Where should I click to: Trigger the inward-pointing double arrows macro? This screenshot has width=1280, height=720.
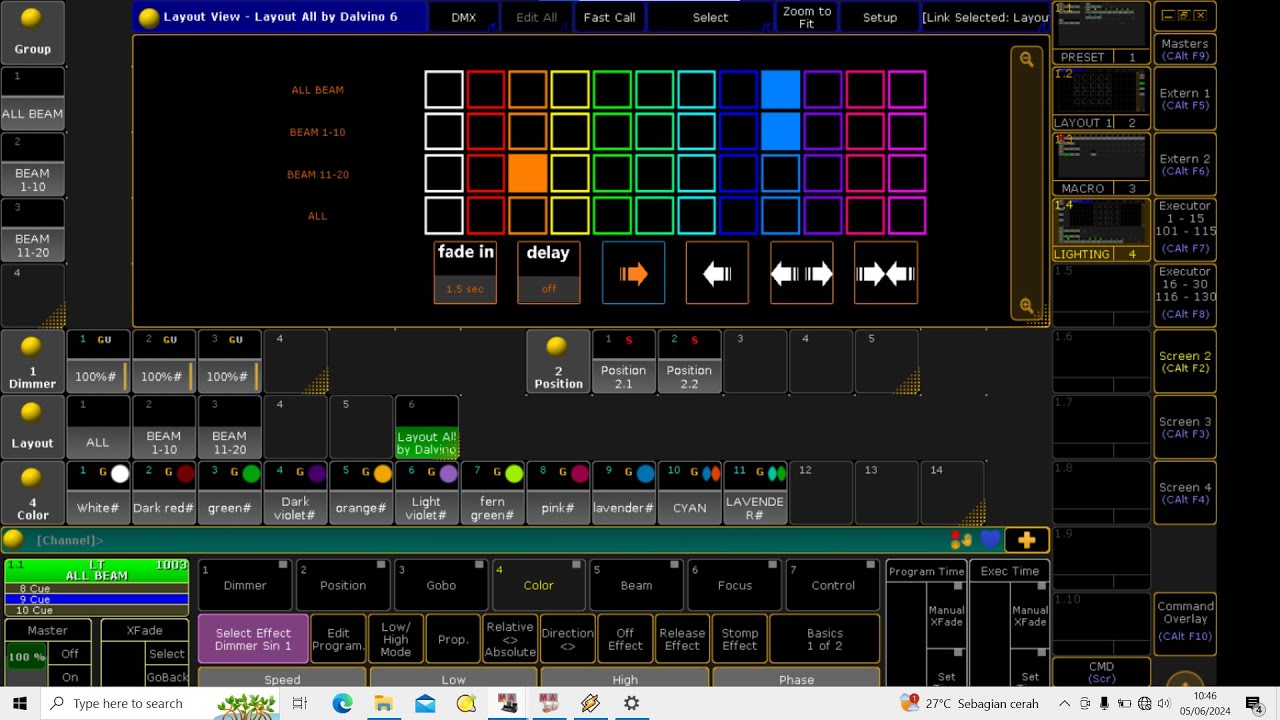point(886,273)
